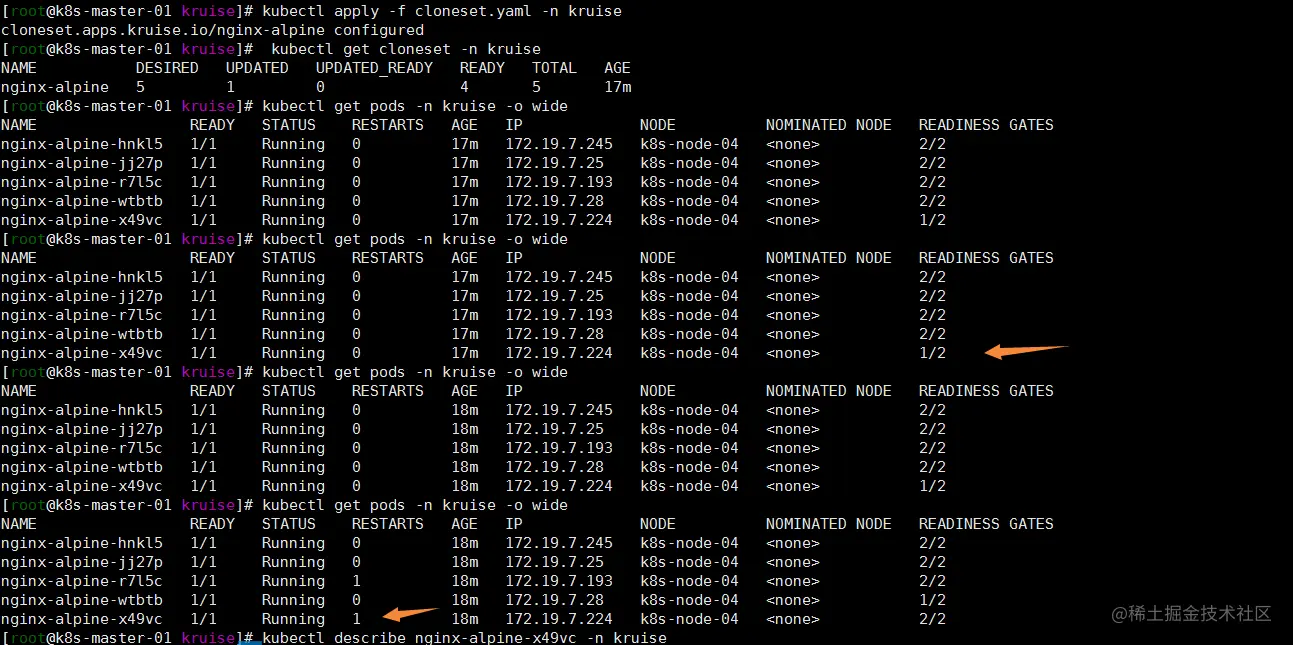1293x645 pixels.
Task: Click IP 172.19.7.224 in row with 1 restart
Action: pos(559,619)
